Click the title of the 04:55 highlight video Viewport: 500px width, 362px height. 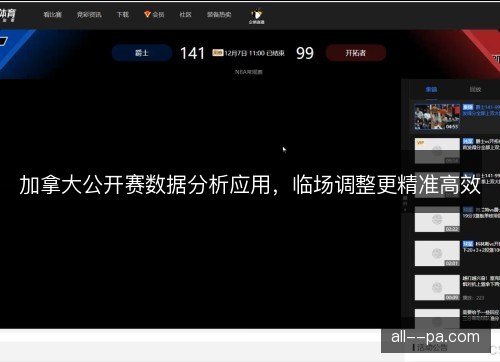(481, 110)
